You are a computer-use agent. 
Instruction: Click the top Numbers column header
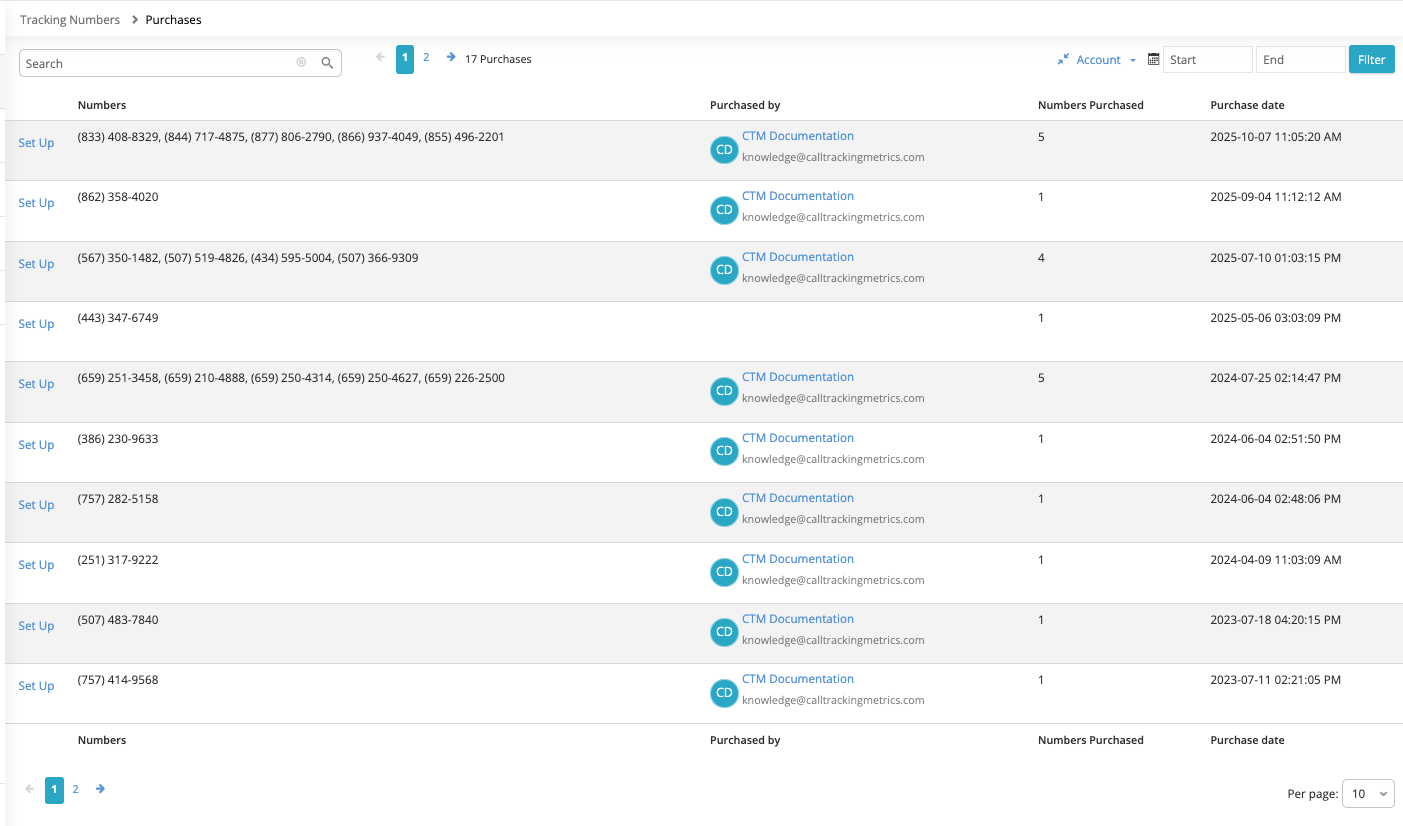[102, 105]
